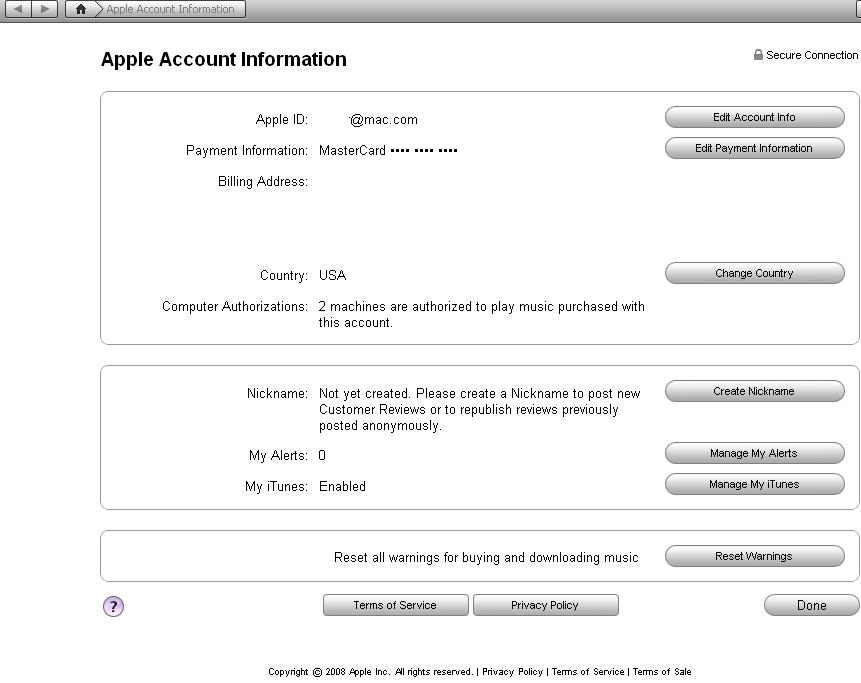
Task: Follow footer Terms of Service link
Action: [588, 671]
